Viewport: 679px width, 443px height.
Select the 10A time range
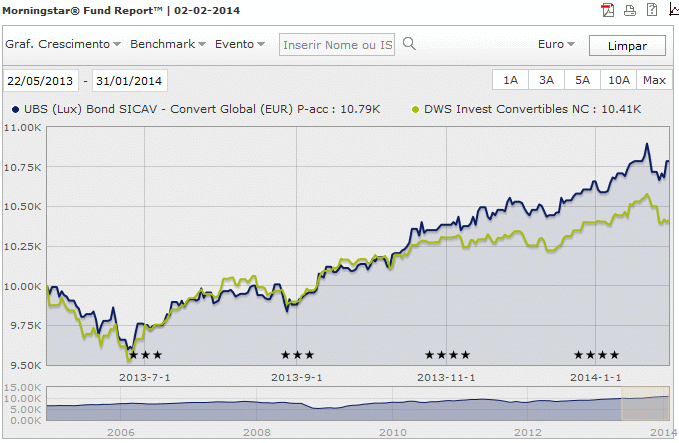pos(618,80)
